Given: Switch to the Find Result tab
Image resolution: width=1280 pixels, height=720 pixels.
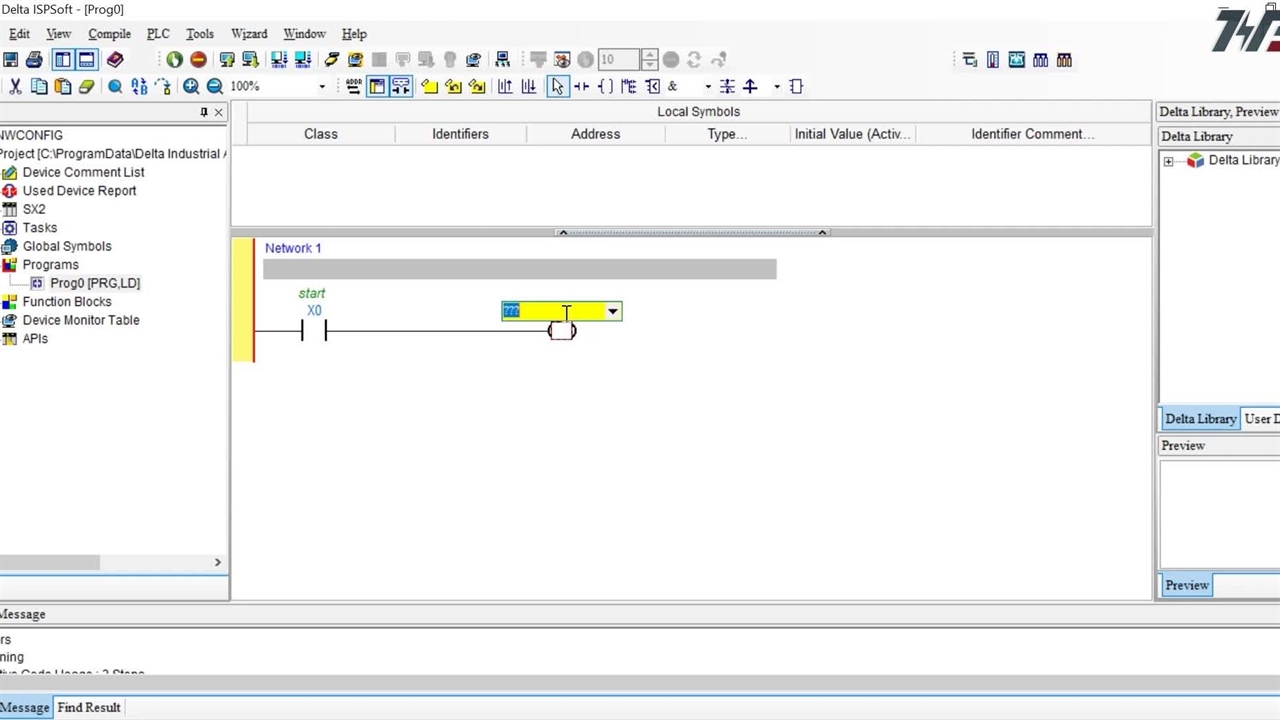Looking at the screenshot, I should 89,707.
